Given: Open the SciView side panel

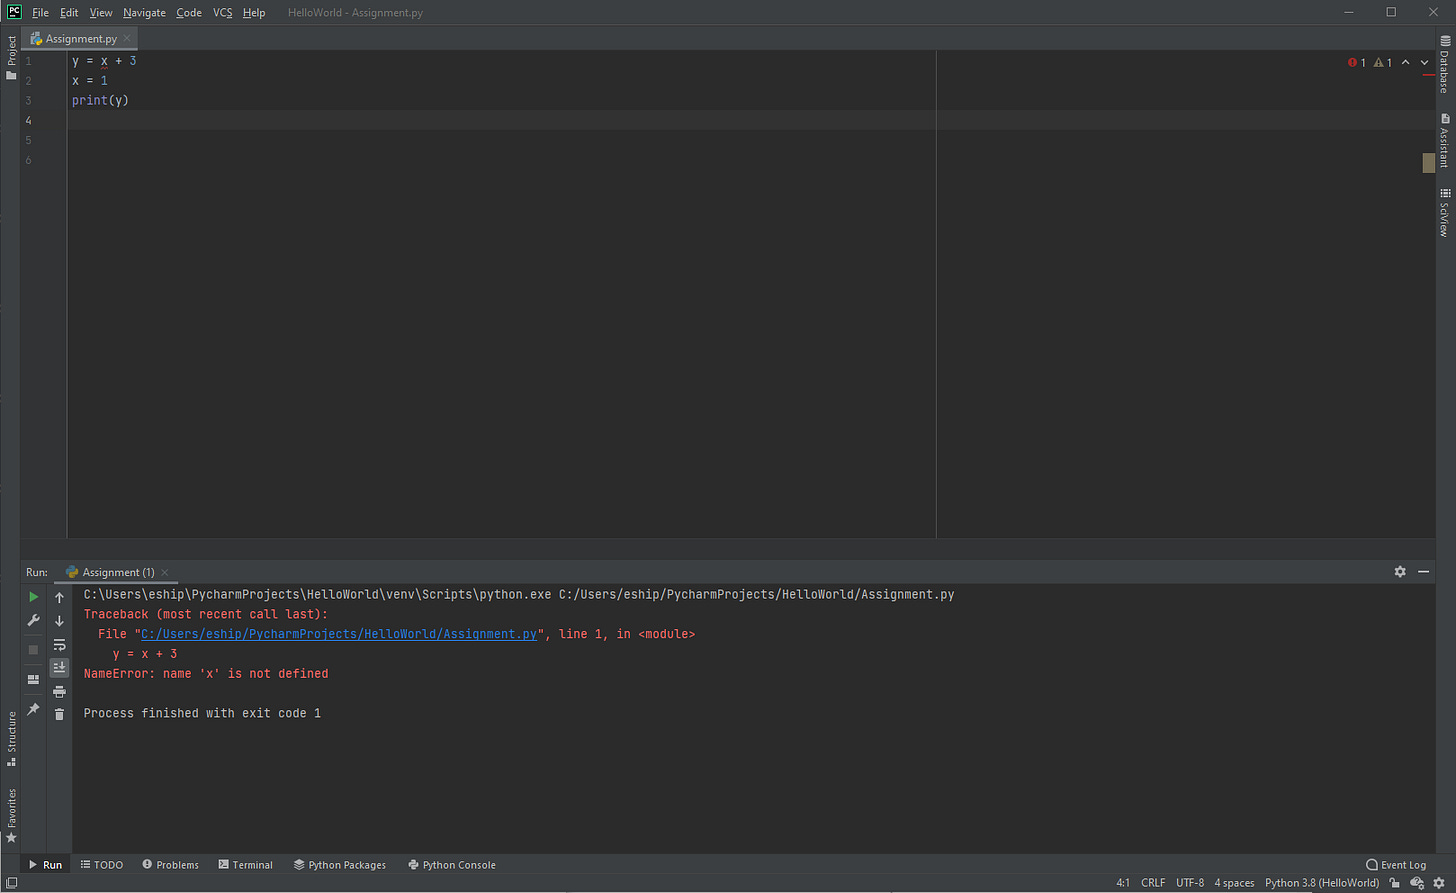Looking at the screenshot, I should [1445, 212].
